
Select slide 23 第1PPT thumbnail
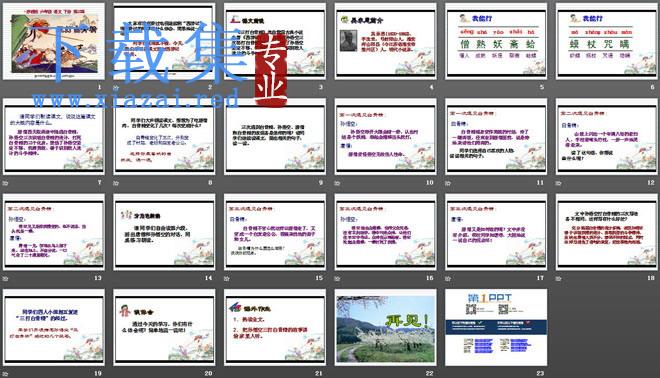tap(496, 327)
